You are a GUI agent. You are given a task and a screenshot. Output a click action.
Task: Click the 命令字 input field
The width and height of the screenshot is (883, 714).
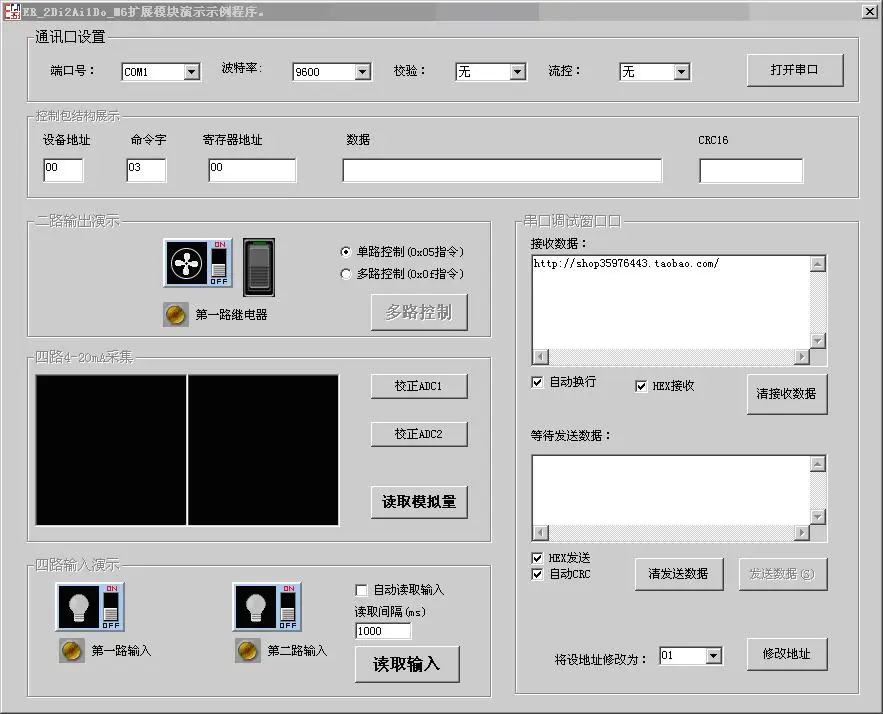point(146,170)
